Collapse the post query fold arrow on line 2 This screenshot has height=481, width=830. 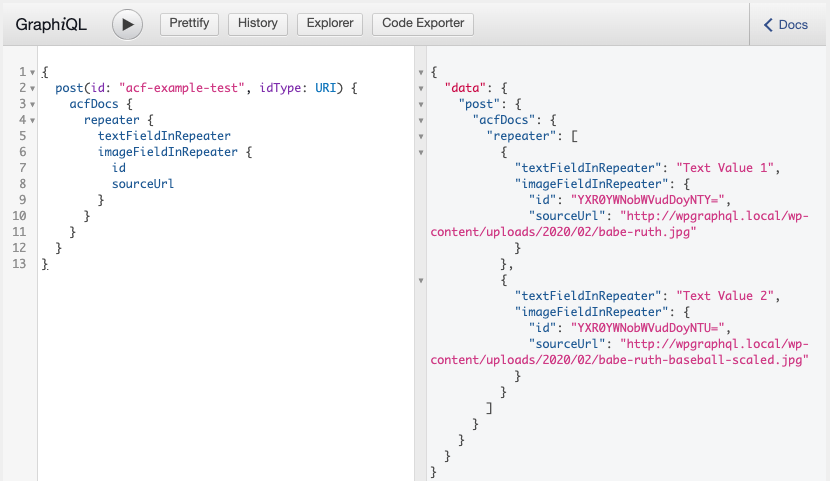click(33, 89)
